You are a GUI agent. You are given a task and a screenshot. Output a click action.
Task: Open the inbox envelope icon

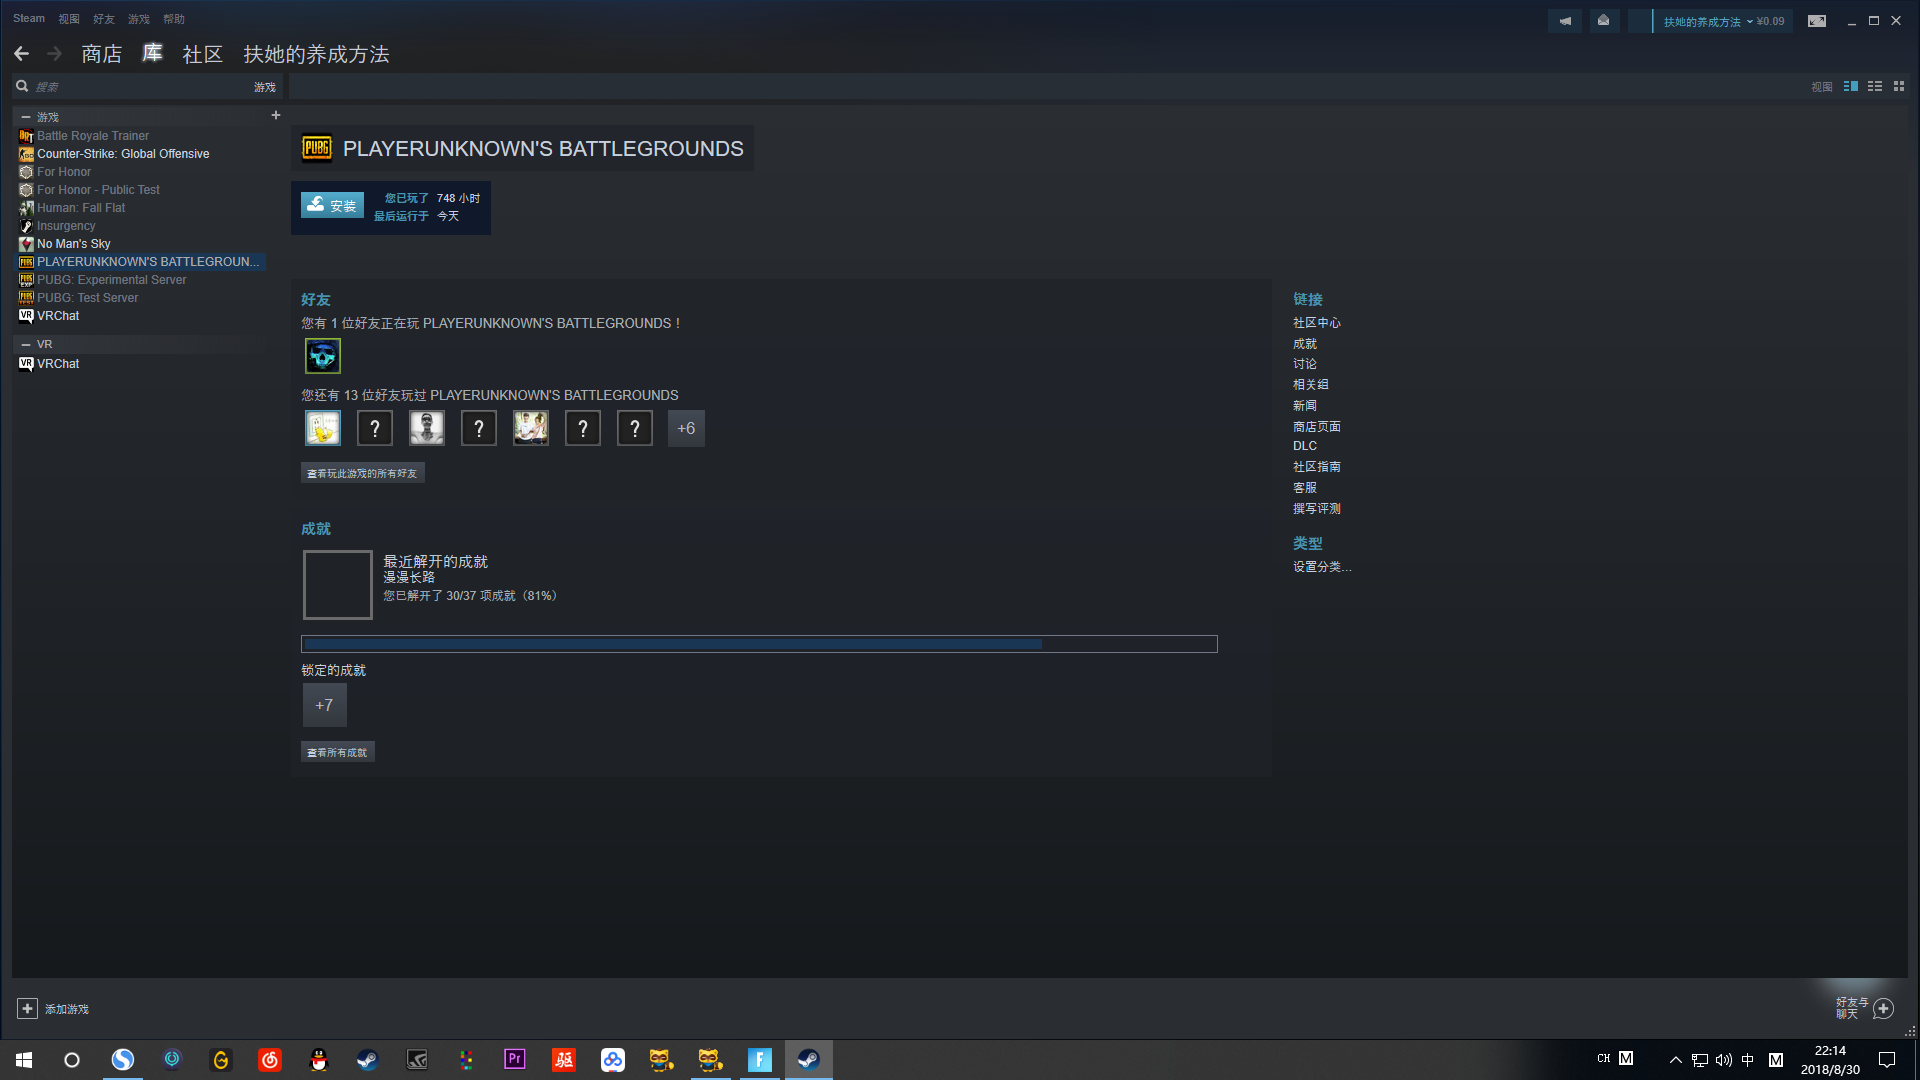pos(1604,21)
